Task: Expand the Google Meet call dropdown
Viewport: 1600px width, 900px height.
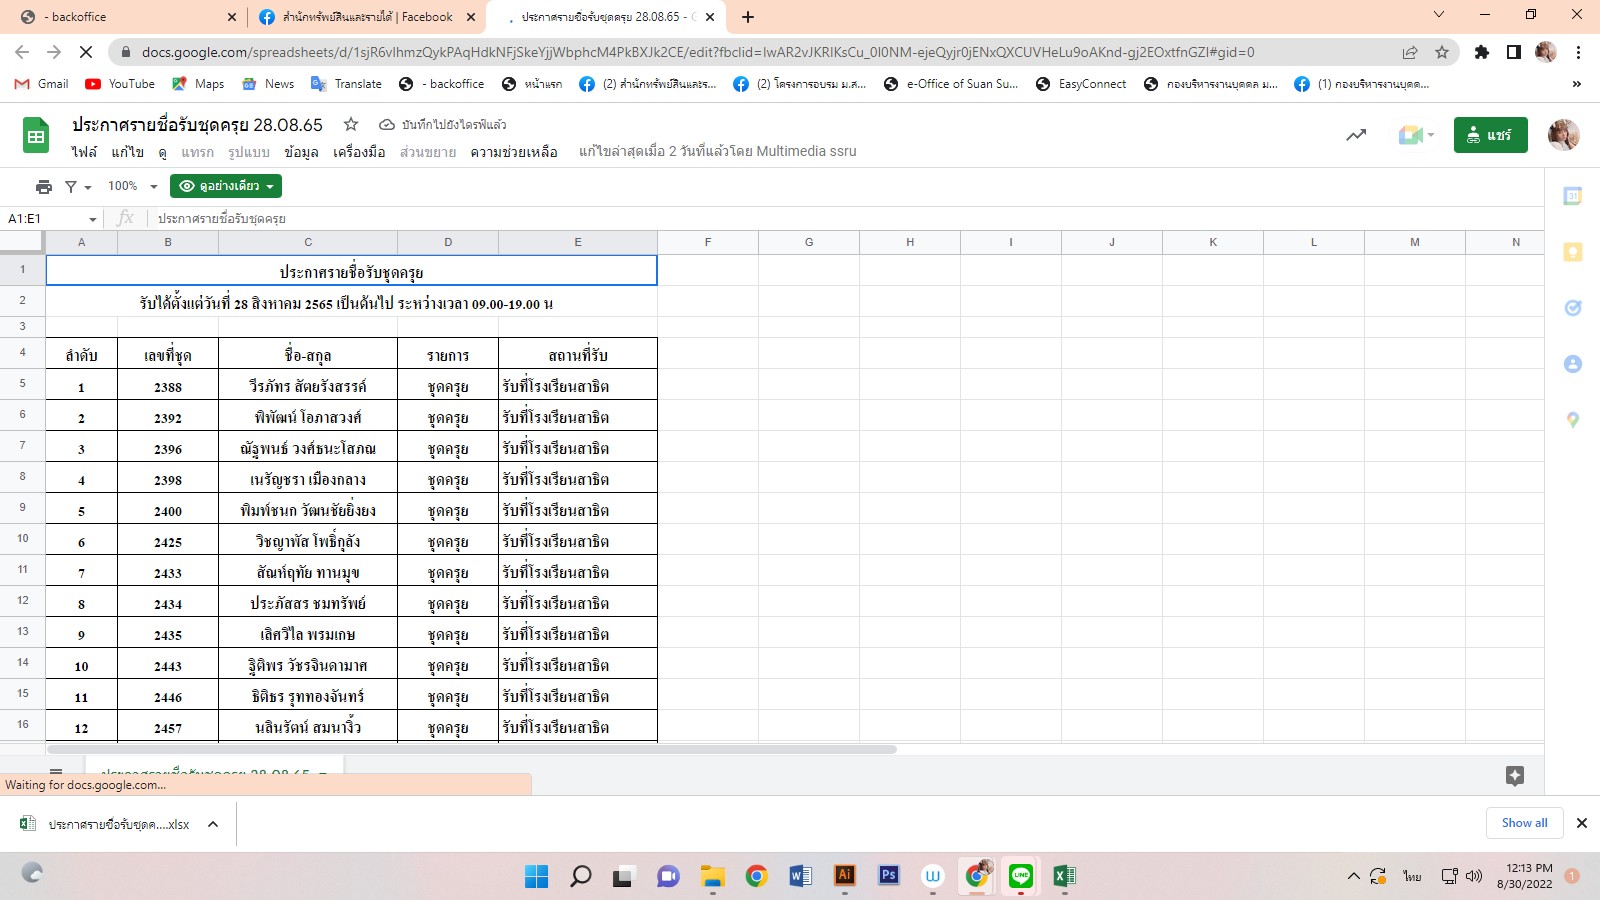Action: point(1418,135)
